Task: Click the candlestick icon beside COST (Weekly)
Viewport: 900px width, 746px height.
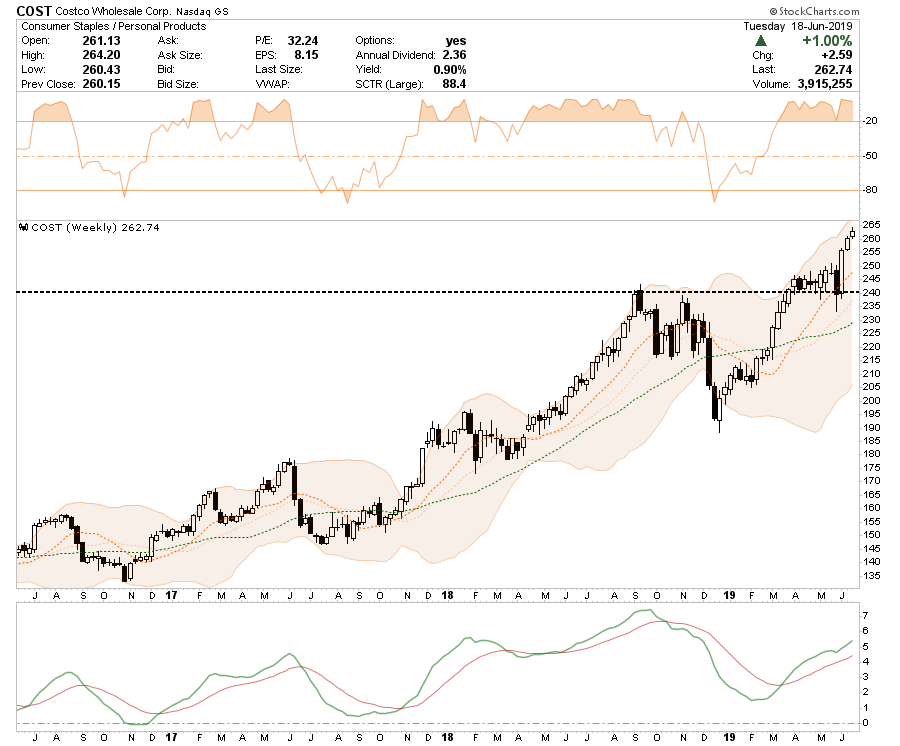Action: pos(24,227)
